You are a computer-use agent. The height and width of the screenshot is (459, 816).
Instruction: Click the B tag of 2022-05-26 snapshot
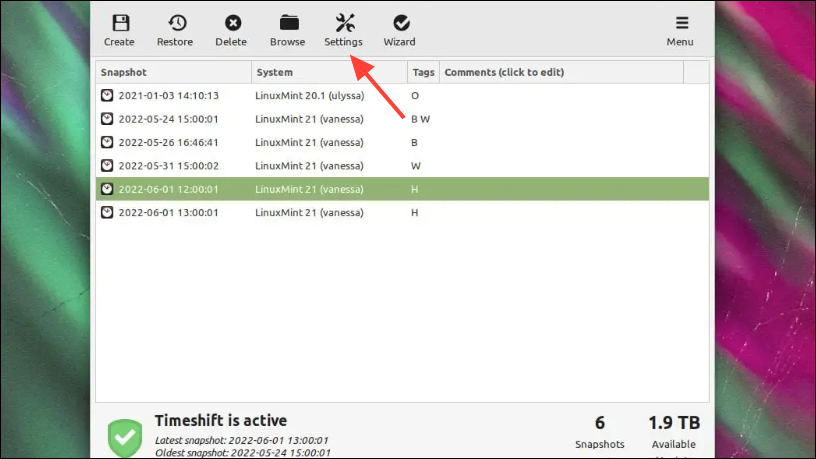click(x=414, y=143)
